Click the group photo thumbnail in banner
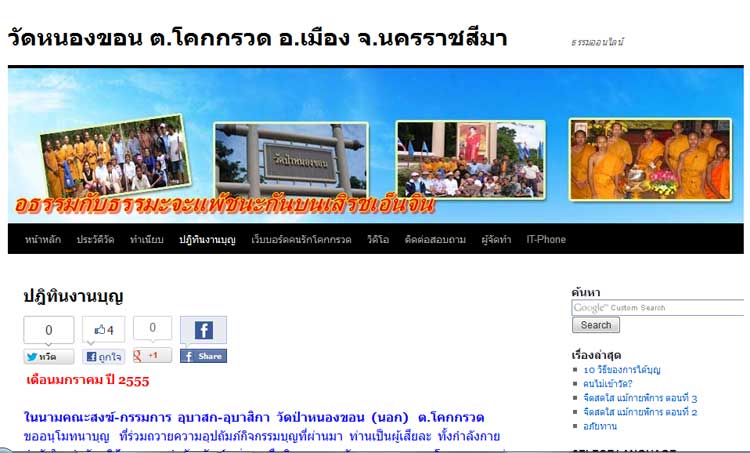 [116, 156]
